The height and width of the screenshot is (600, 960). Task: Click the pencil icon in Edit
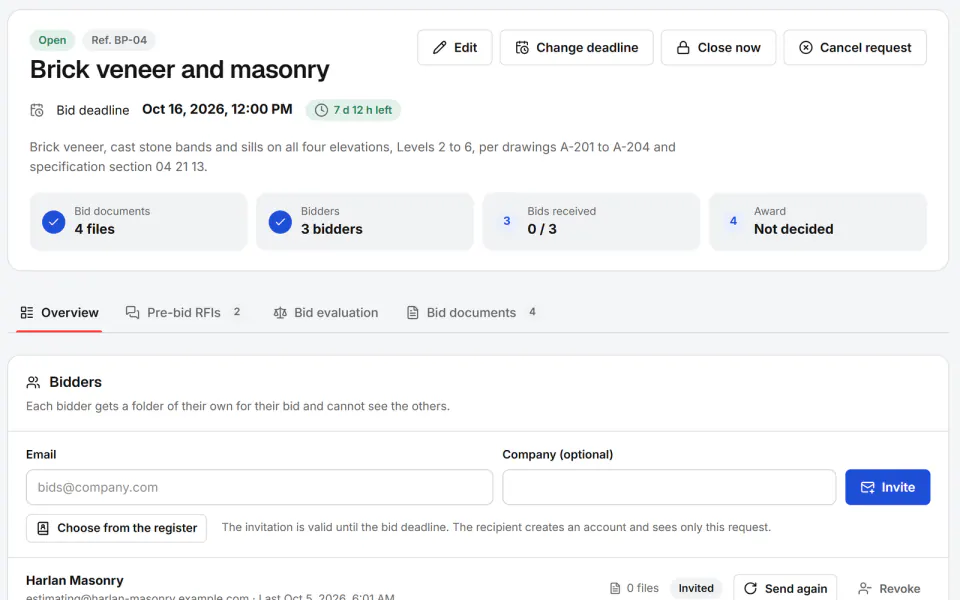click(440, 48)
